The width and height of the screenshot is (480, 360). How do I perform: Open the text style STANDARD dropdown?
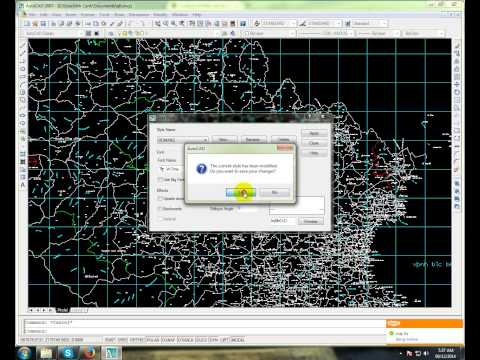pos(279,24)
